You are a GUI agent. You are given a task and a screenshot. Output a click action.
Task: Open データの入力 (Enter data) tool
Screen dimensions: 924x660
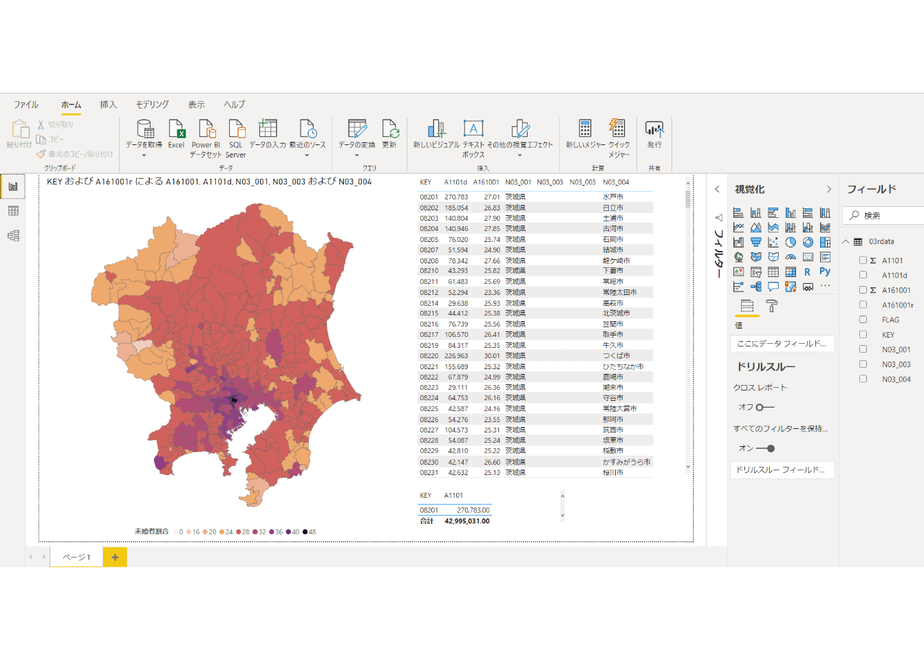268,134
